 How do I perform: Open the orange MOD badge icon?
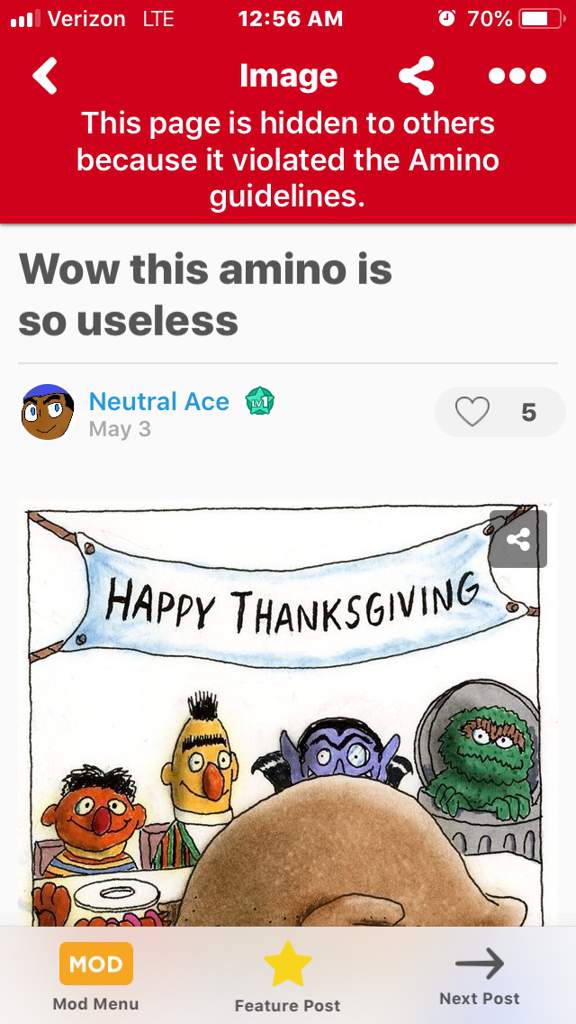[x=96, y=963]
